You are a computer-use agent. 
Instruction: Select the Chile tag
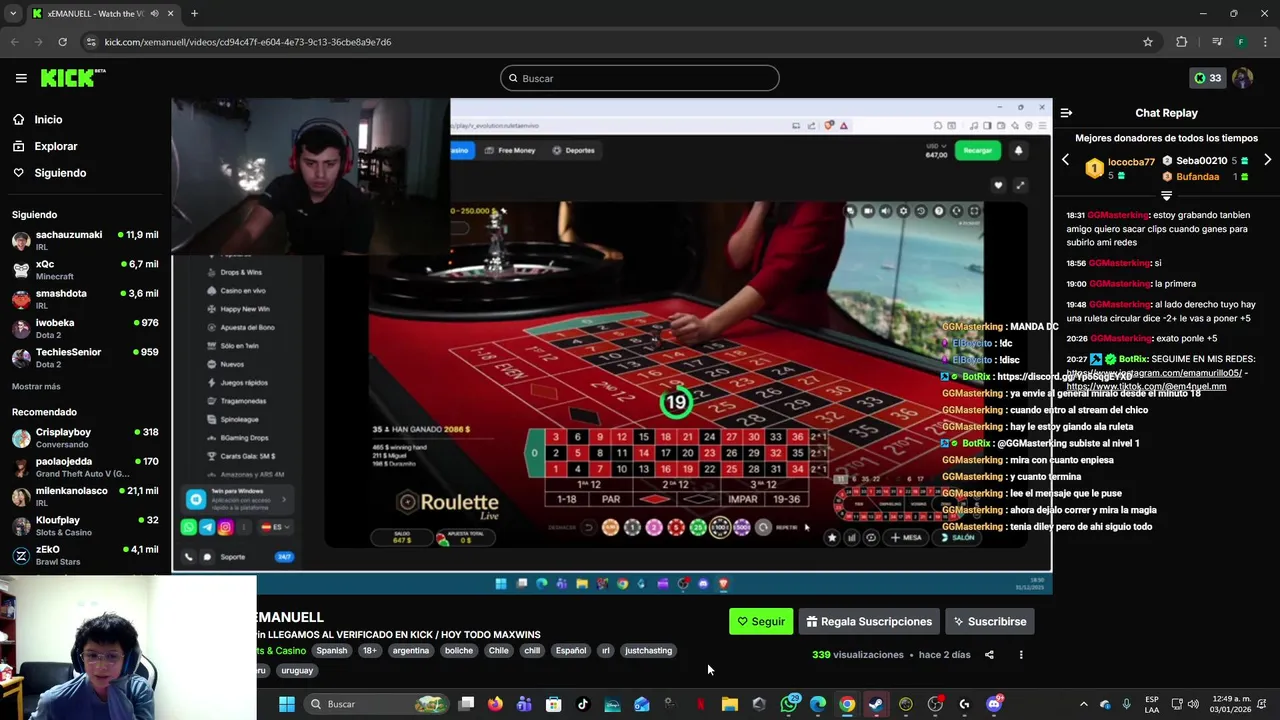[x=499, y=650]
